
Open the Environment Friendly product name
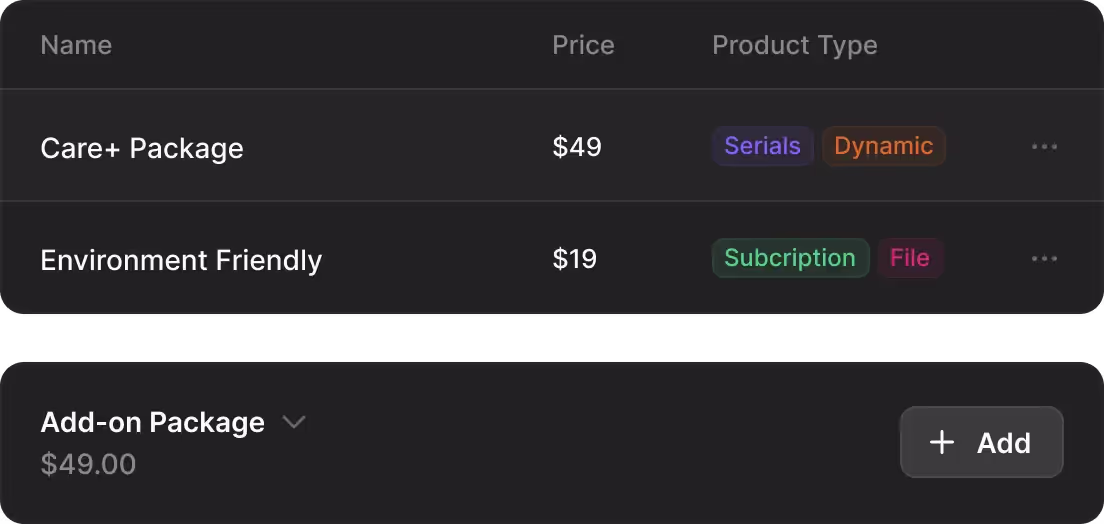(x=181, y=260)
